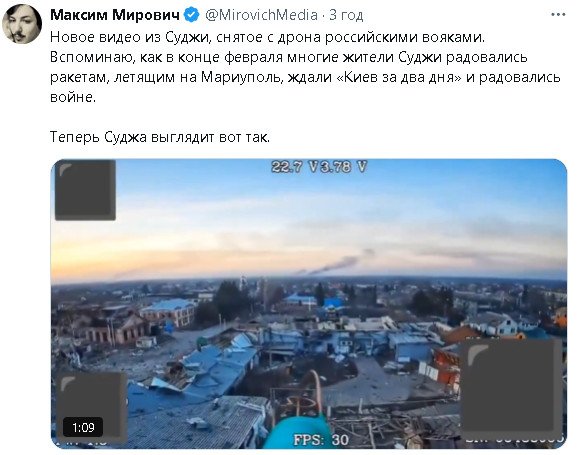Click the blue verified checkmark badge
The height and width of the screenshot is (455, 581).
(x=192, y=15)
